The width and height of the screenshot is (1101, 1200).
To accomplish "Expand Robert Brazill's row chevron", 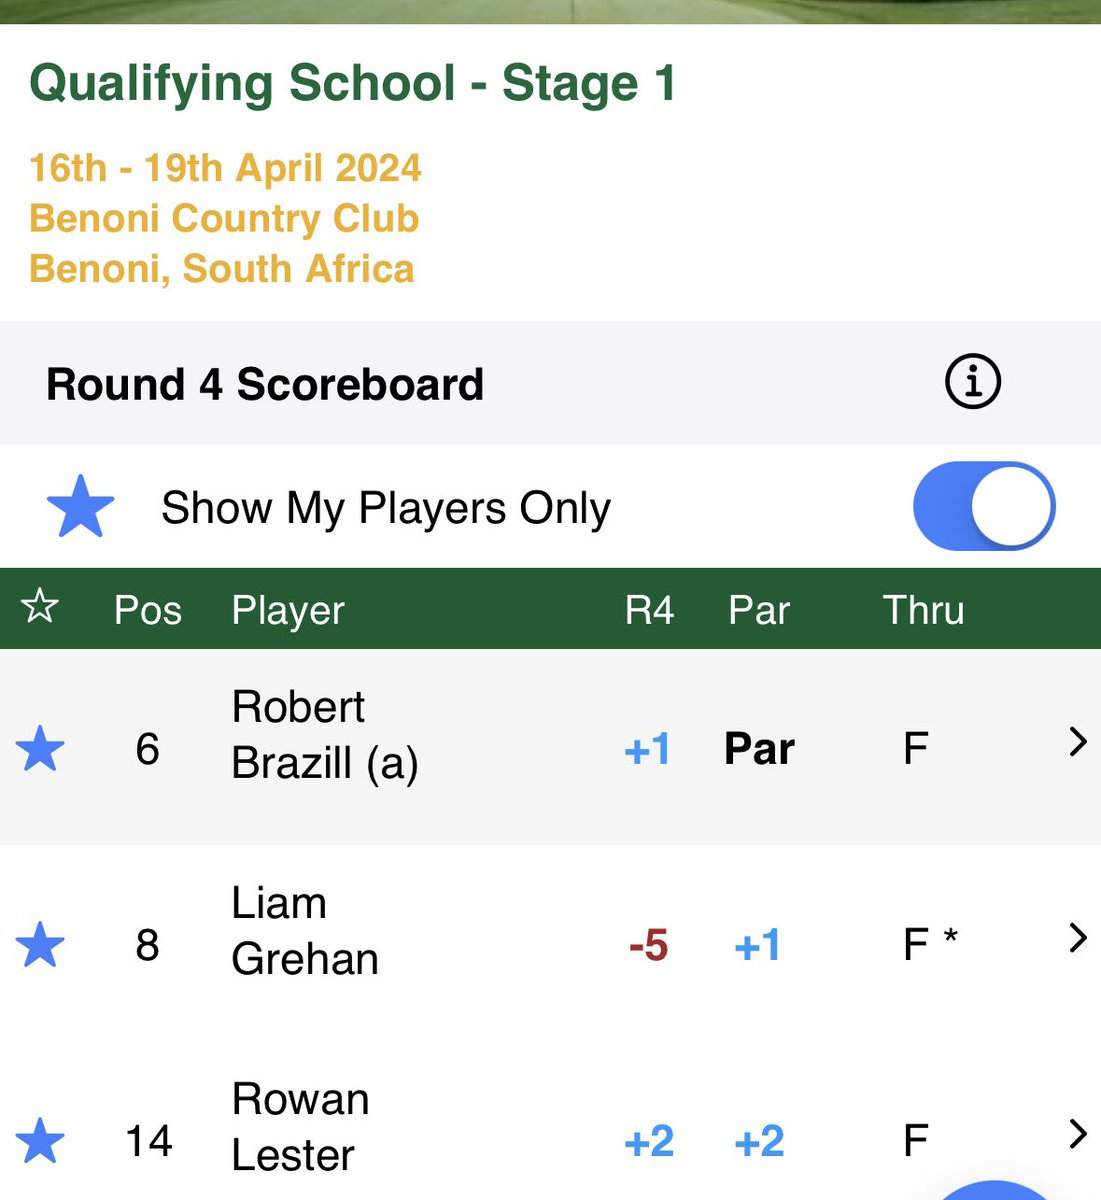I will pos(1077,742).
